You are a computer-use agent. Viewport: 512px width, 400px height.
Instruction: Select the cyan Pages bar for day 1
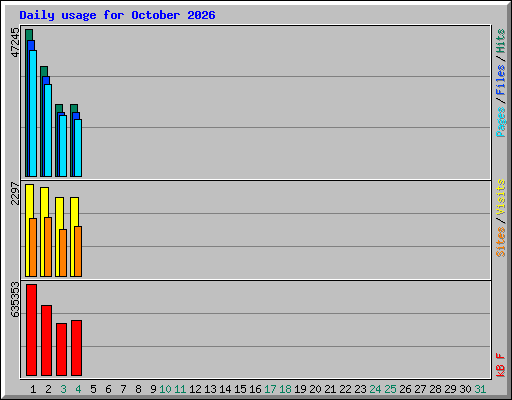(33, 113)
